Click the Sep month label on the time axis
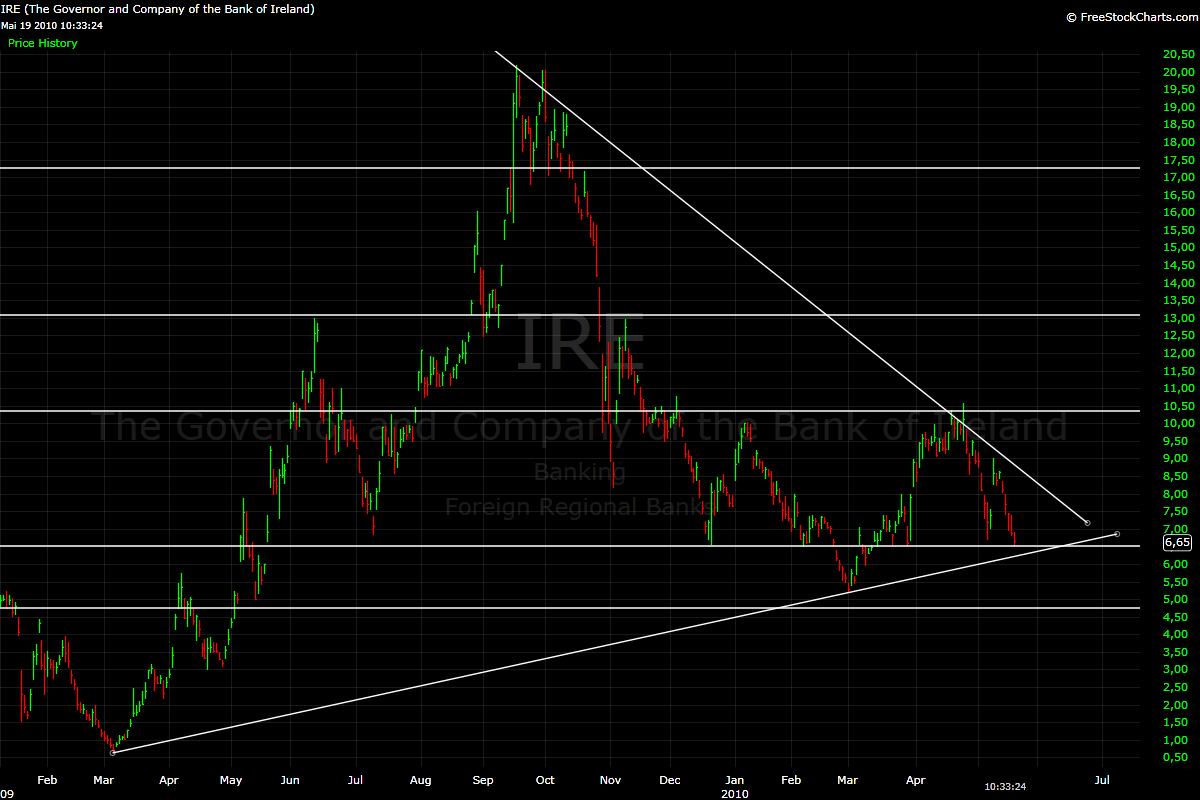Image resolution: width=1200 pixels, height=800 pixels. coord(483,778)
